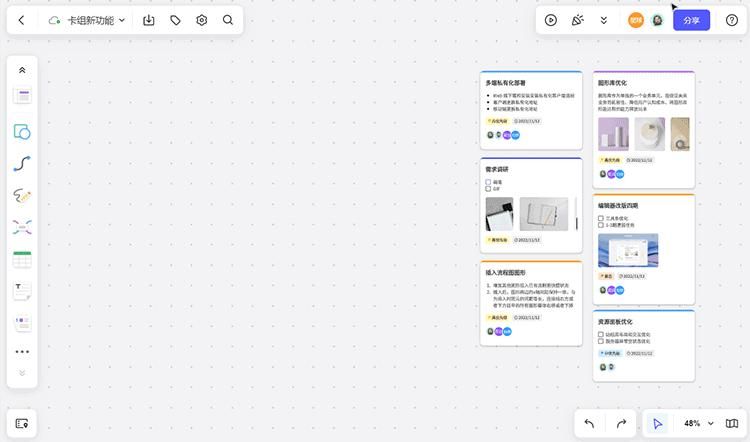Check the second checkbox in 编辑器改版四期 card

click(x=601, y=225)
